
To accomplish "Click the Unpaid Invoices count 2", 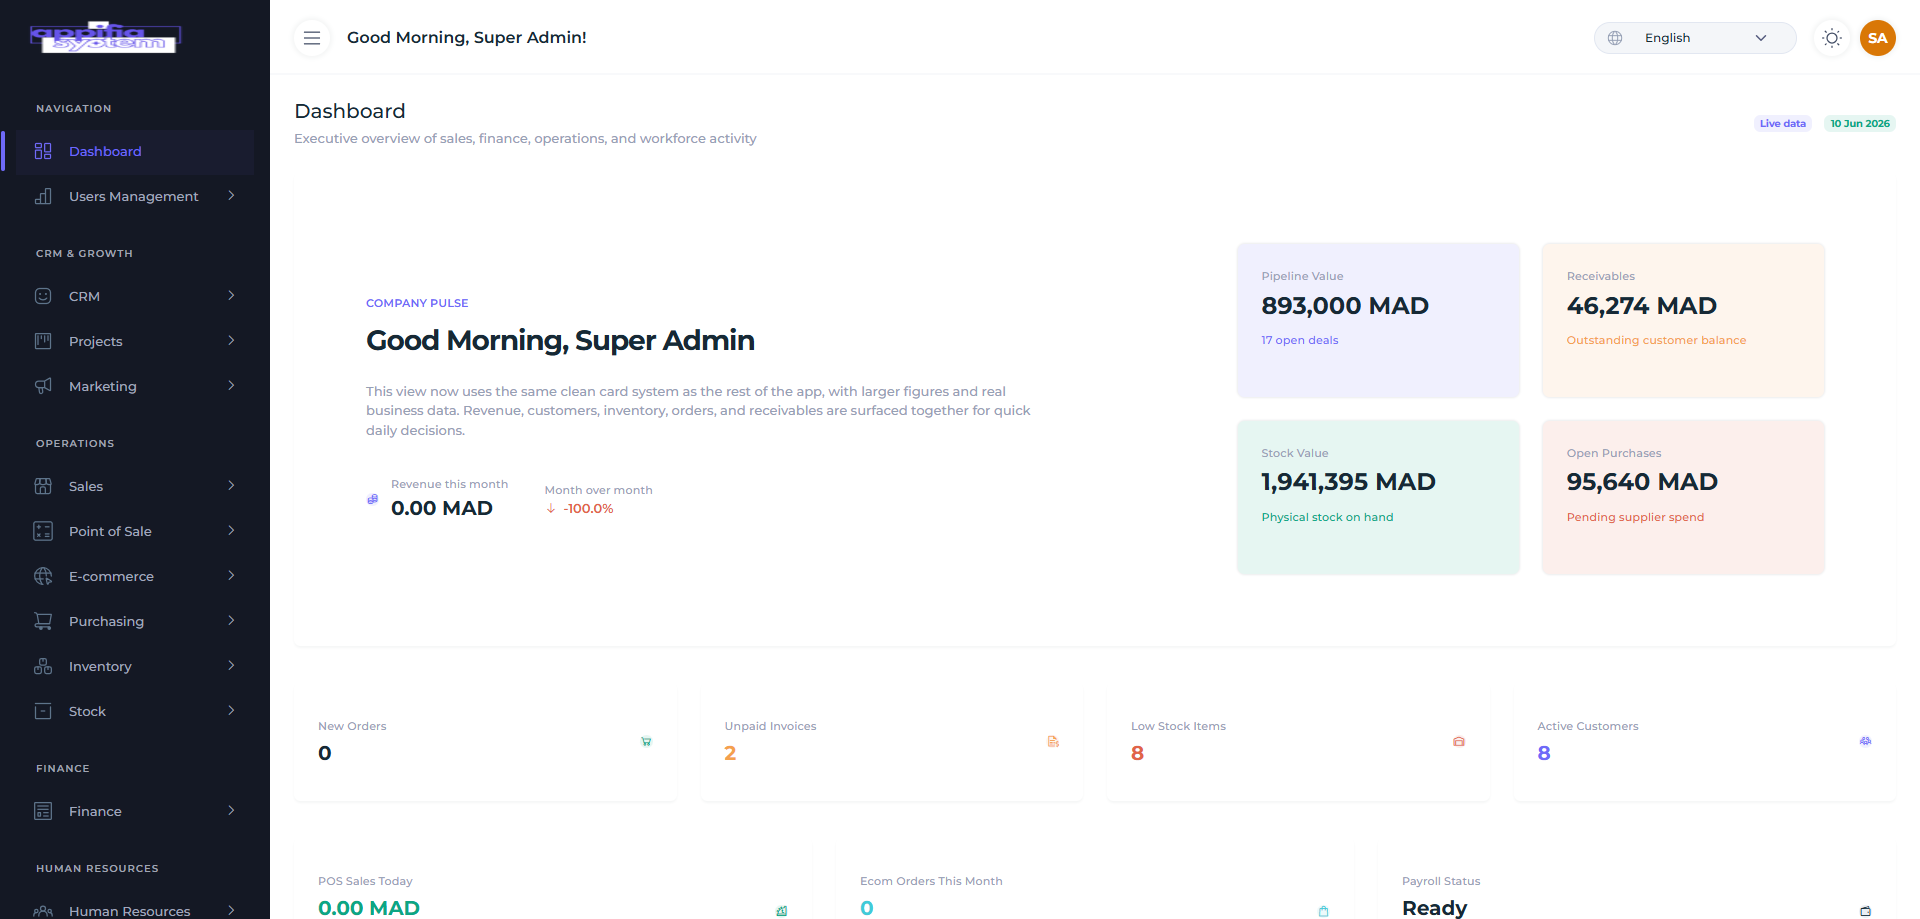I will click(x=730, y=753).
